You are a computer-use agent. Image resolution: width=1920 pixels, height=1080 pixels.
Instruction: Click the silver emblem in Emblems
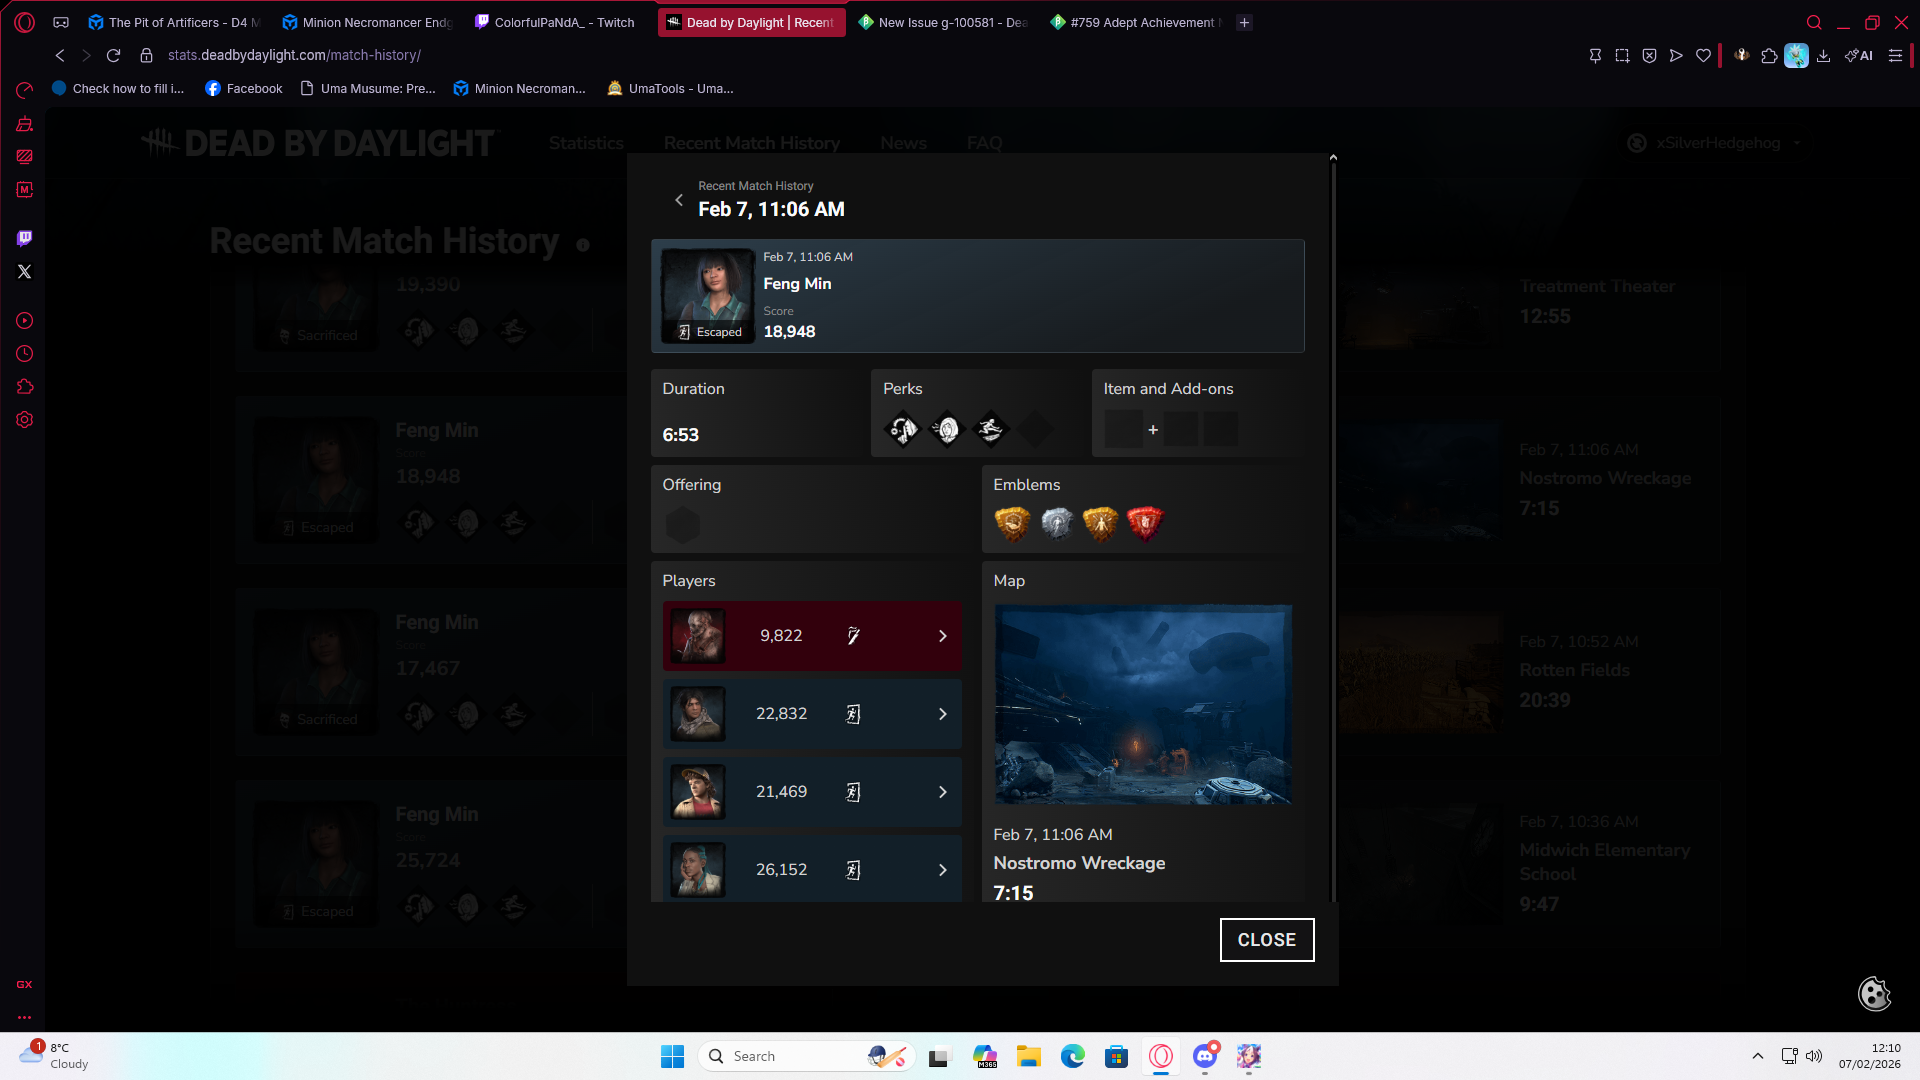click(x=1057, y=523)
